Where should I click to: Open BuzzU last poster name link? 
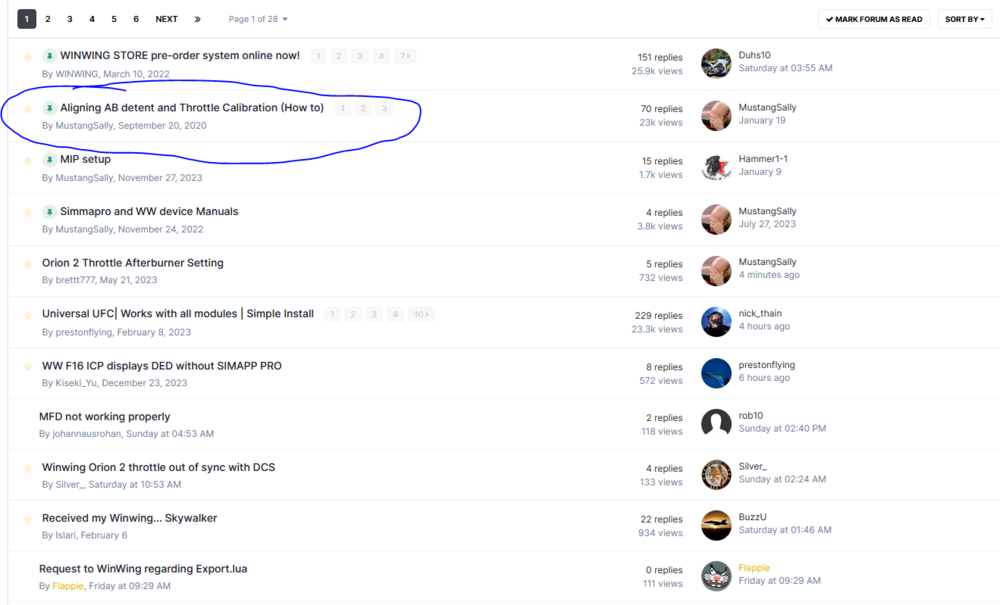point(753,517)
